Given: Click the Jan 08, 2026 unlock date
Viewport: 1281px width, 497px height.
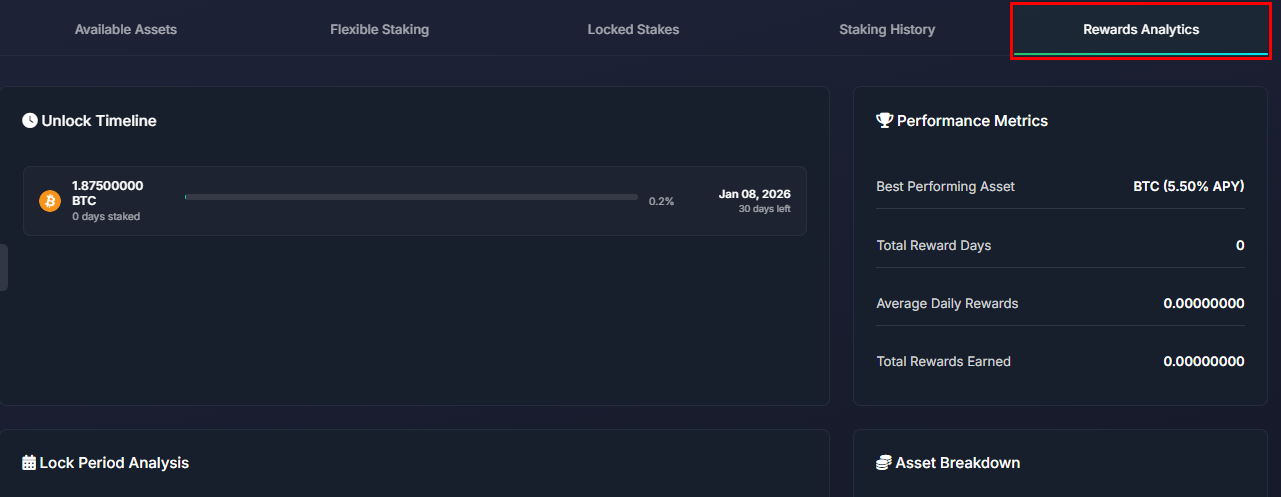Looking at the screenshot, I should click(754, 194).
